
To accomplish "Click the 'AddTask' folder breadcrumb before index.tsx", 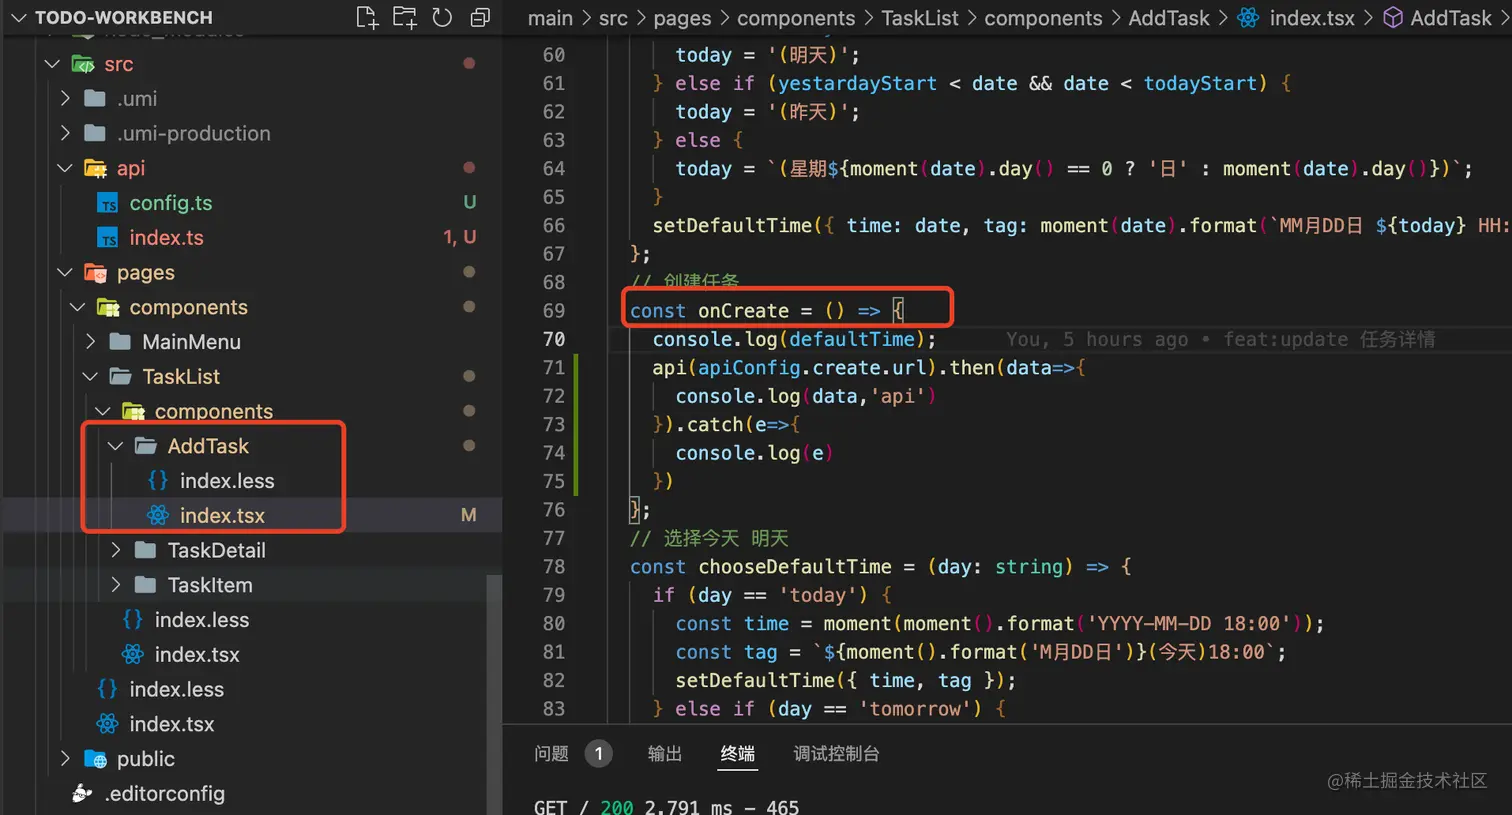I will point(1169,18).
